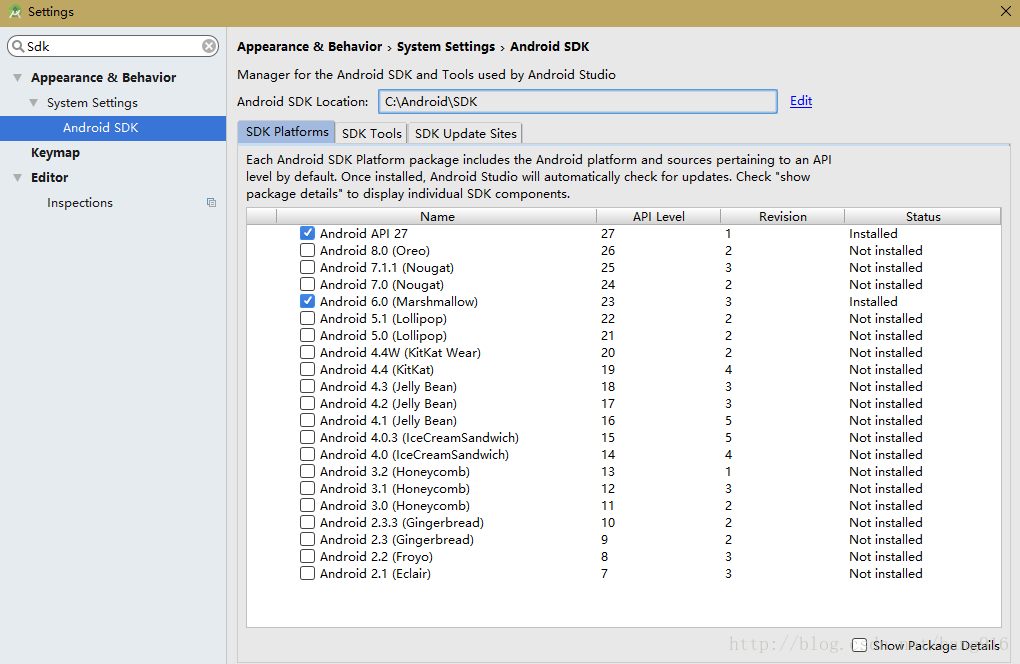Clear the search field with the X icon
This screenshot has width=1020, height=664.
[209, 46]
